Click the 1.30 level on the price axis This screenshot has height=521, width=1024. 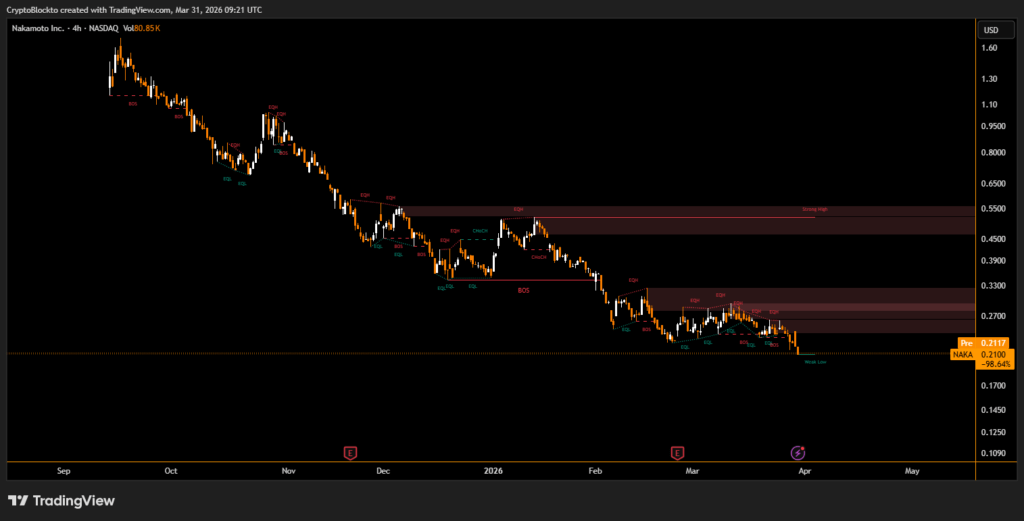point(990,79)
